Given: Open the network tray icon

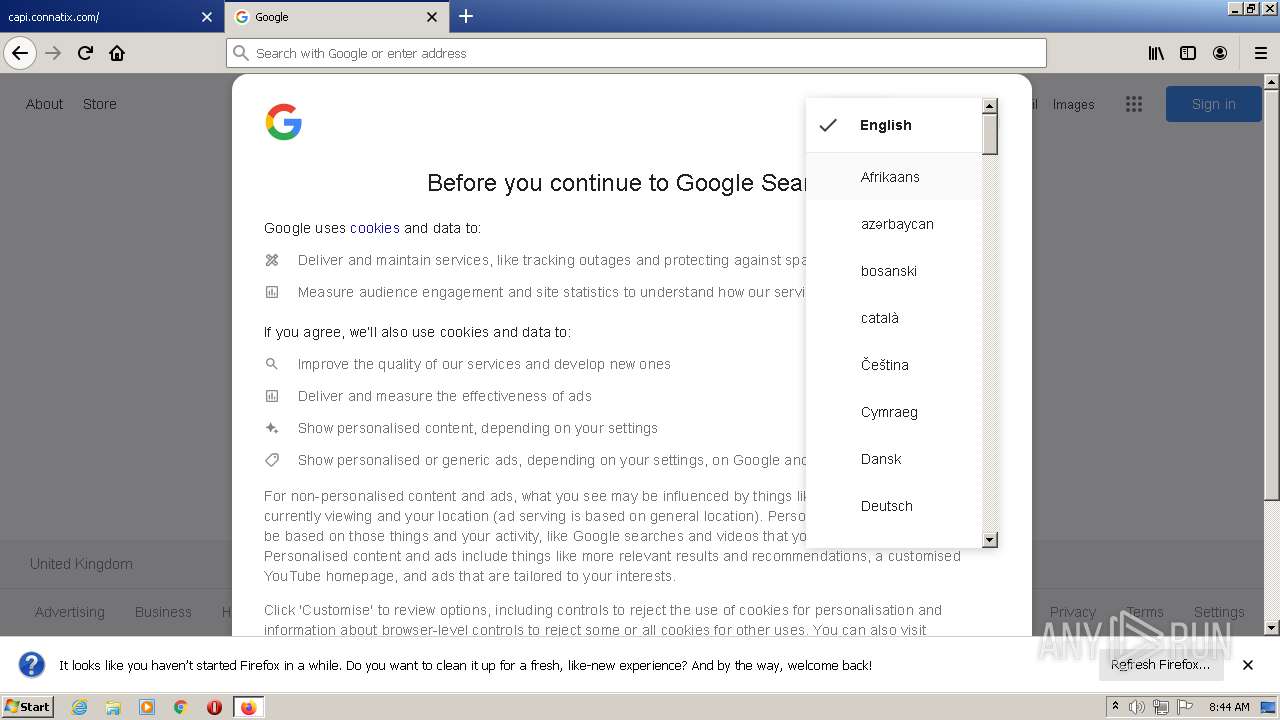Looking at the screenshot, I should 1161,707.
